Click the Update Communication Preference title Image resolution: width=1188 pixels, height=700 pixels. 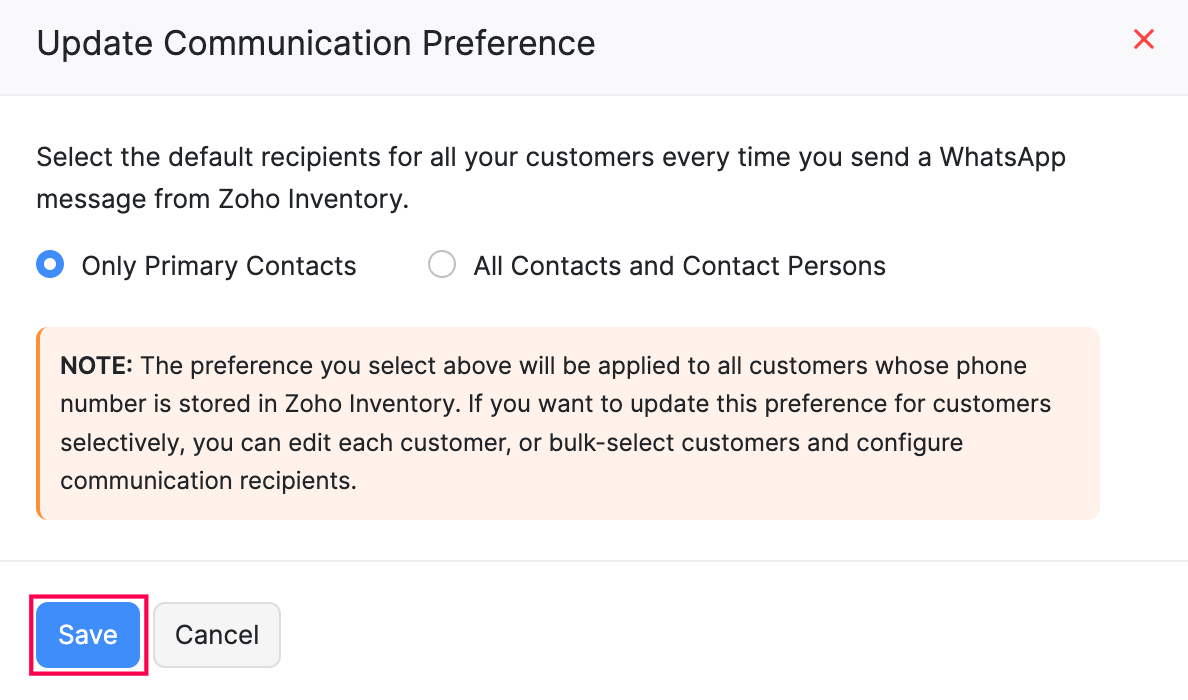click(x=316, y=43)
